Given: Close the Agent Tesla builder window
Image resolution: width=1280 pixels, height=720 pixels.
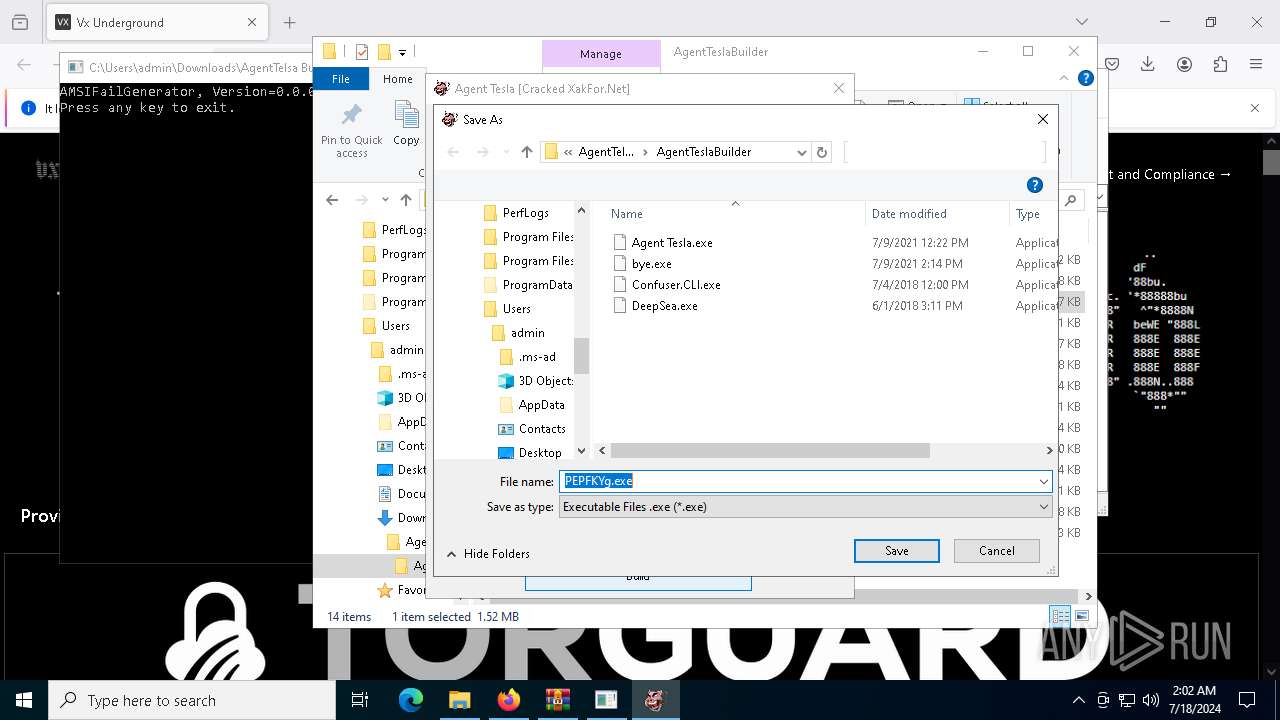Looking at the screenshot, I should click(839, 88).
